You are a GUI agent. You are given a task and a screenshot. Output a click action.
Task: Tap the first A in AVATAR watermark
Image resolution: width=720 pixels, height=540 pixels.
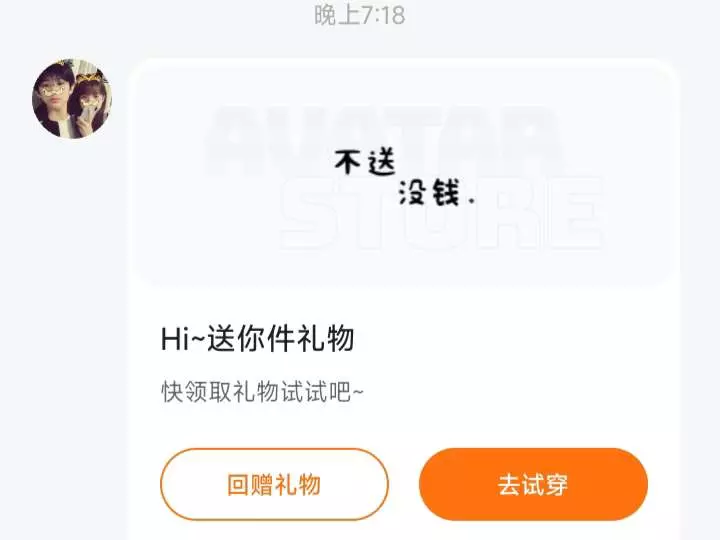click(x=238, y=140)
